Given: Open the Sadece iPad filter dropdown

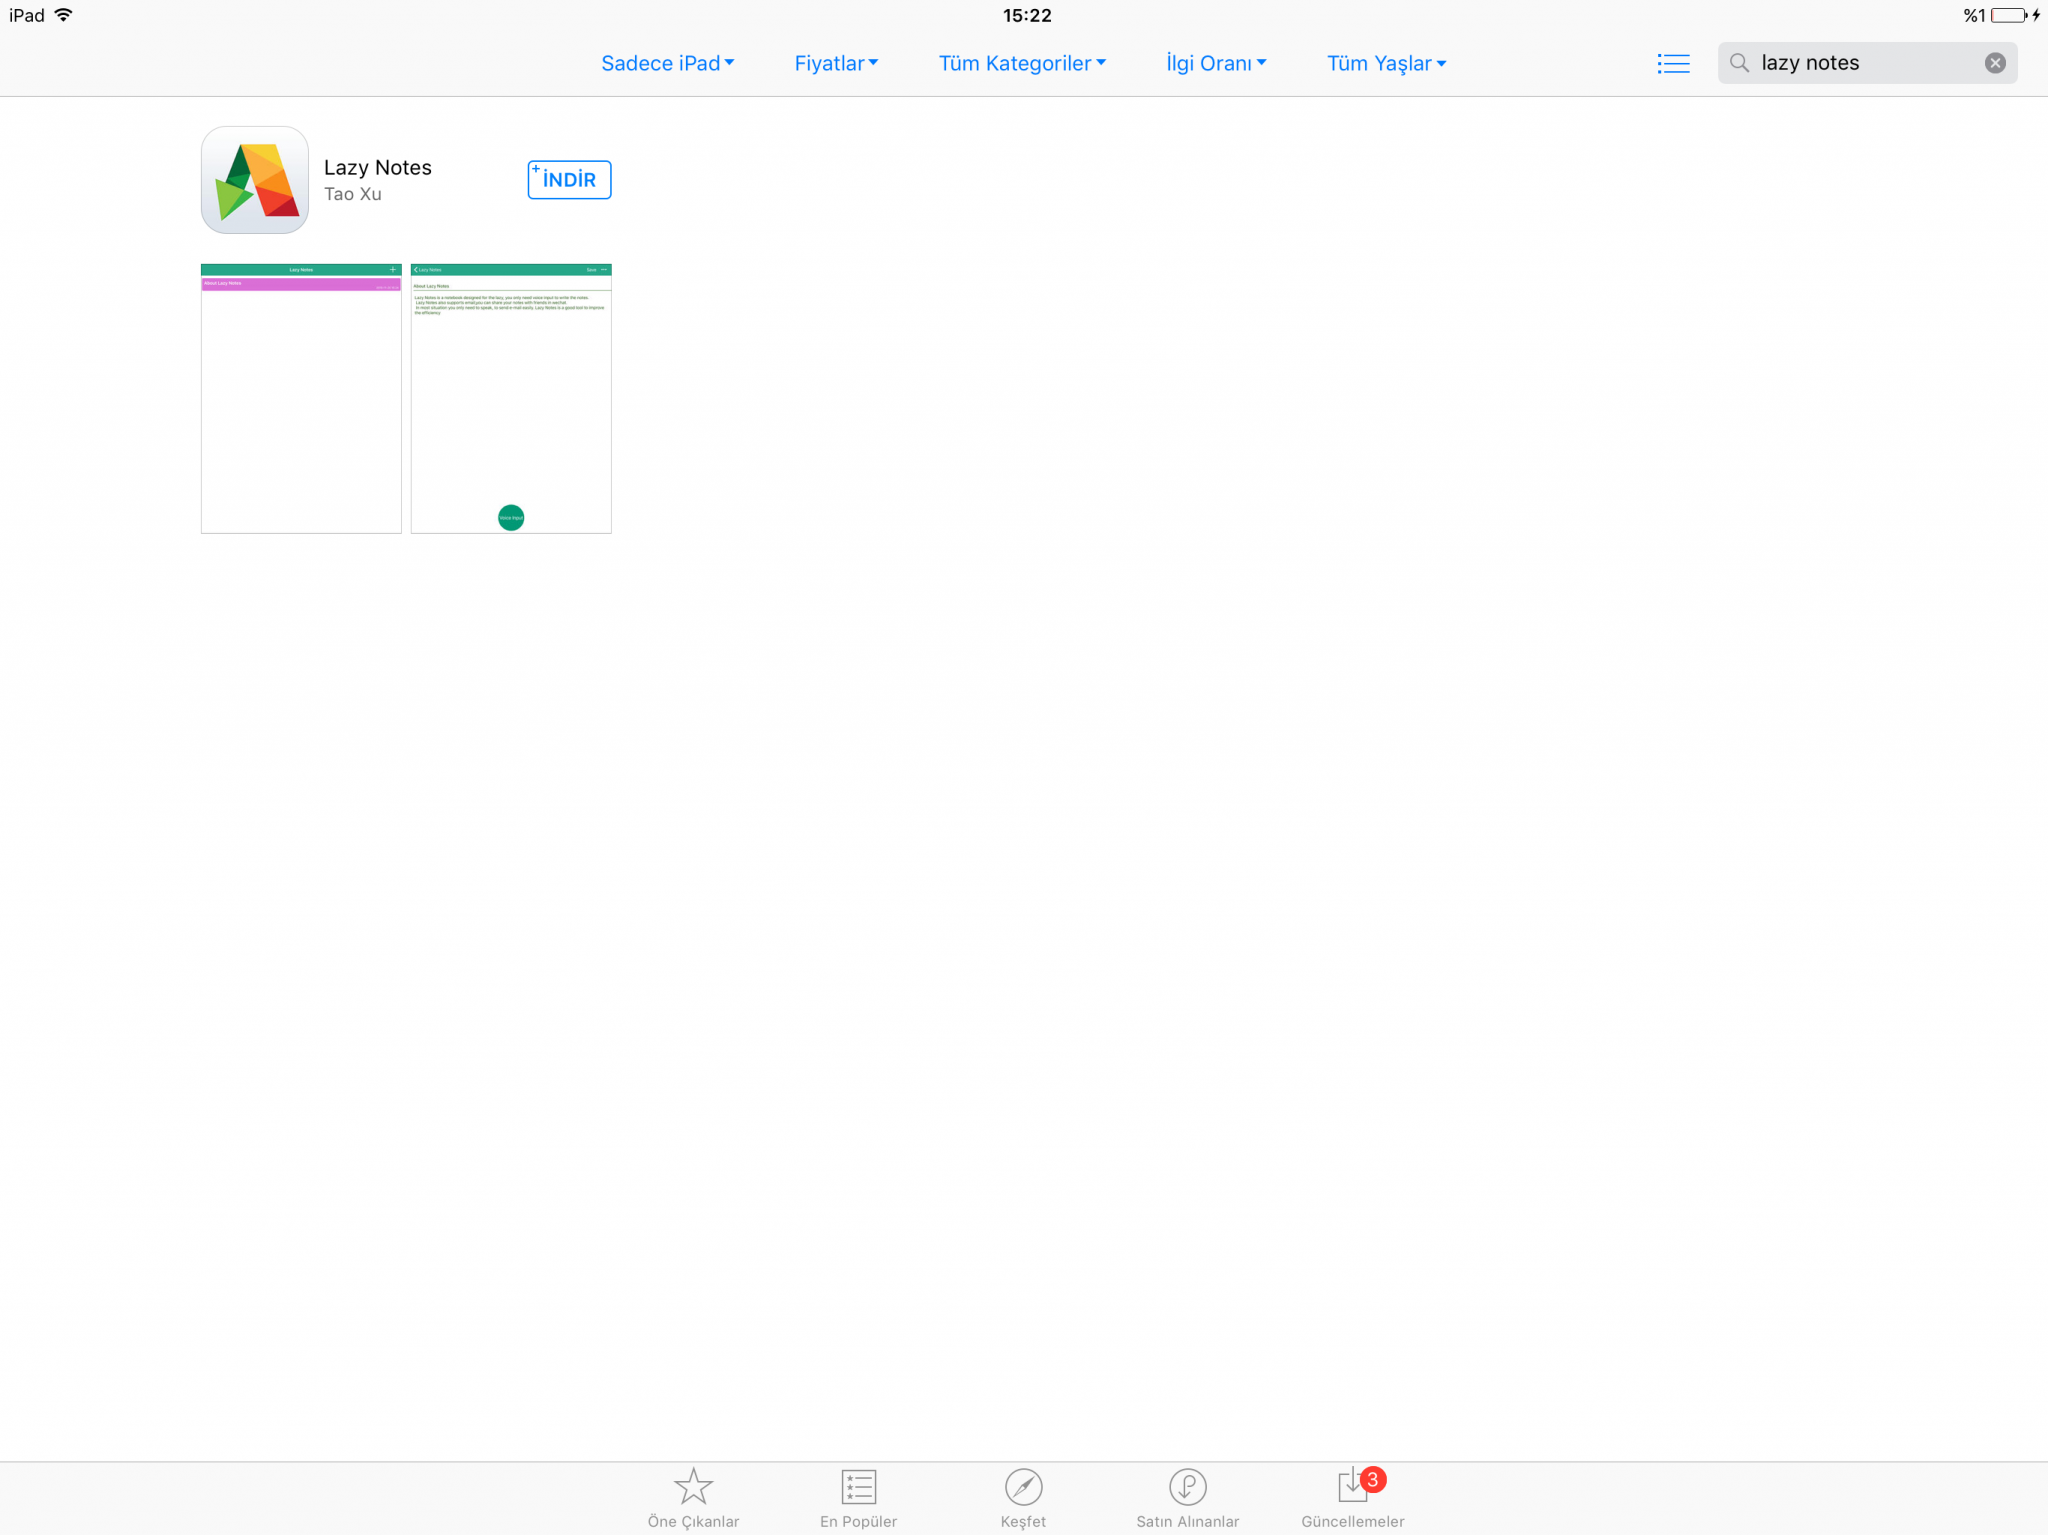Looking at the screenshot, I should 667,63.
